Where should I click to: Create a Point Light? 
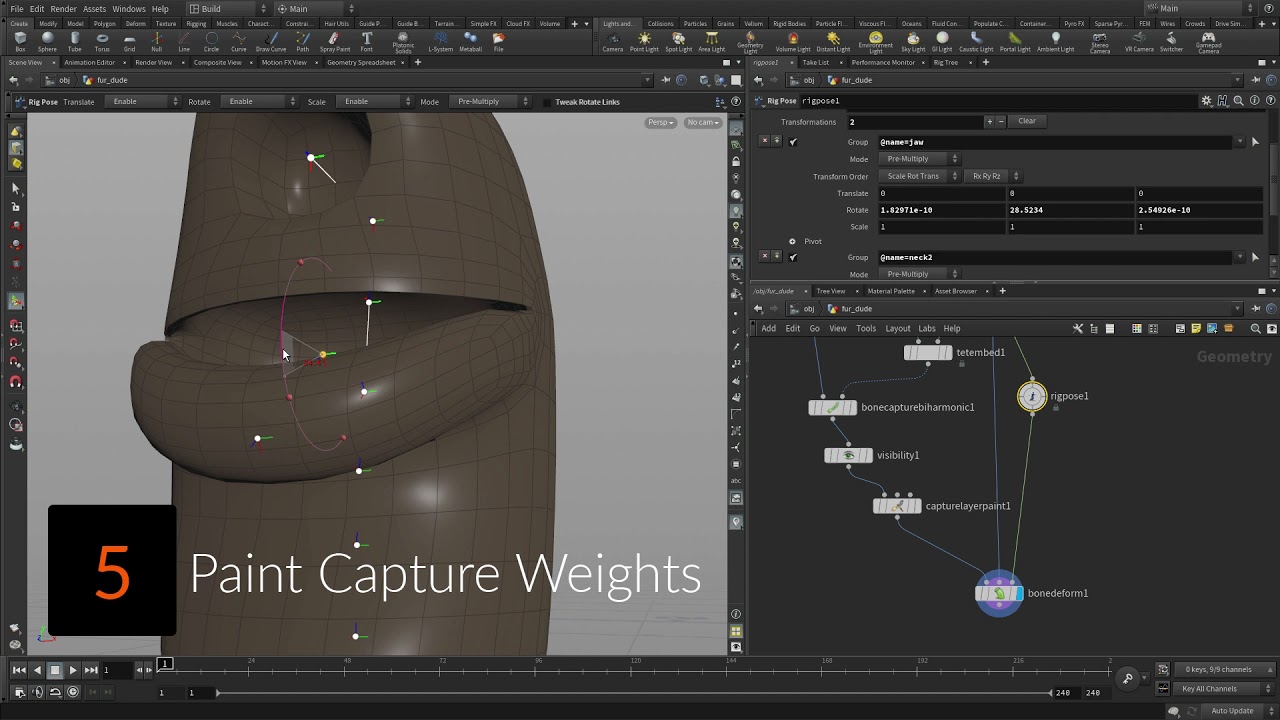pyautogui.click(x=644, y=42)
